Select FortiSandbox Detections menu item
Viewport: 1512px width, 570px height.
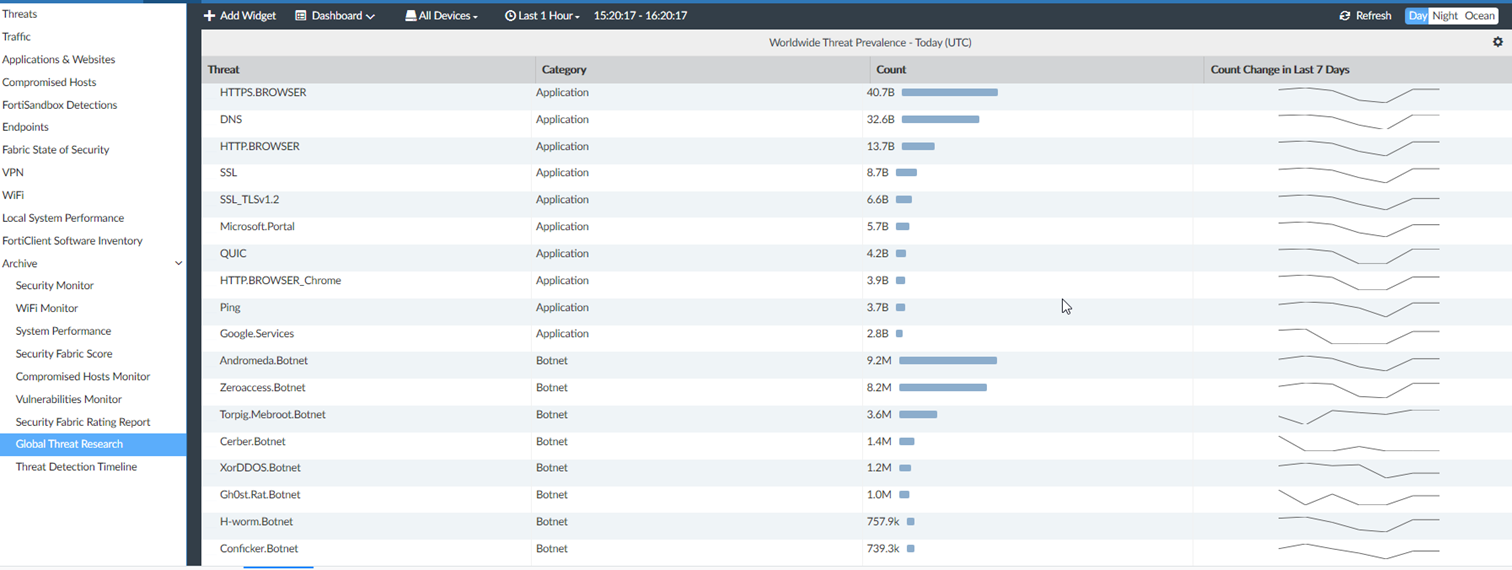pyautogui.click(x=59, y=105)
